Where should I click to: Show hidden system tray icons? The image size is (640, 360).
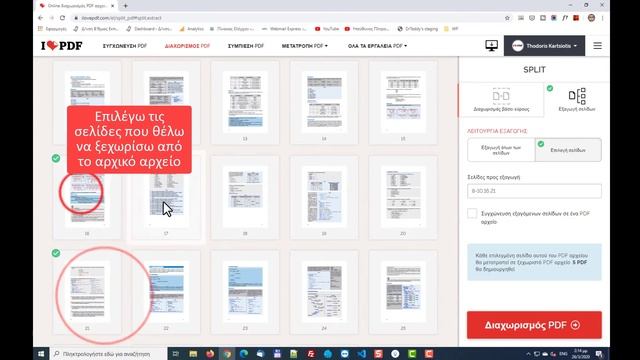[x=528, y=354]
